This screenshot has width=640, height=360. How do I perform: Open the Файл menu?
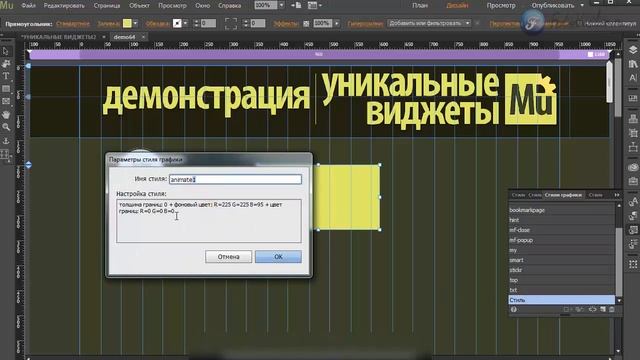(x=28, y=6)
